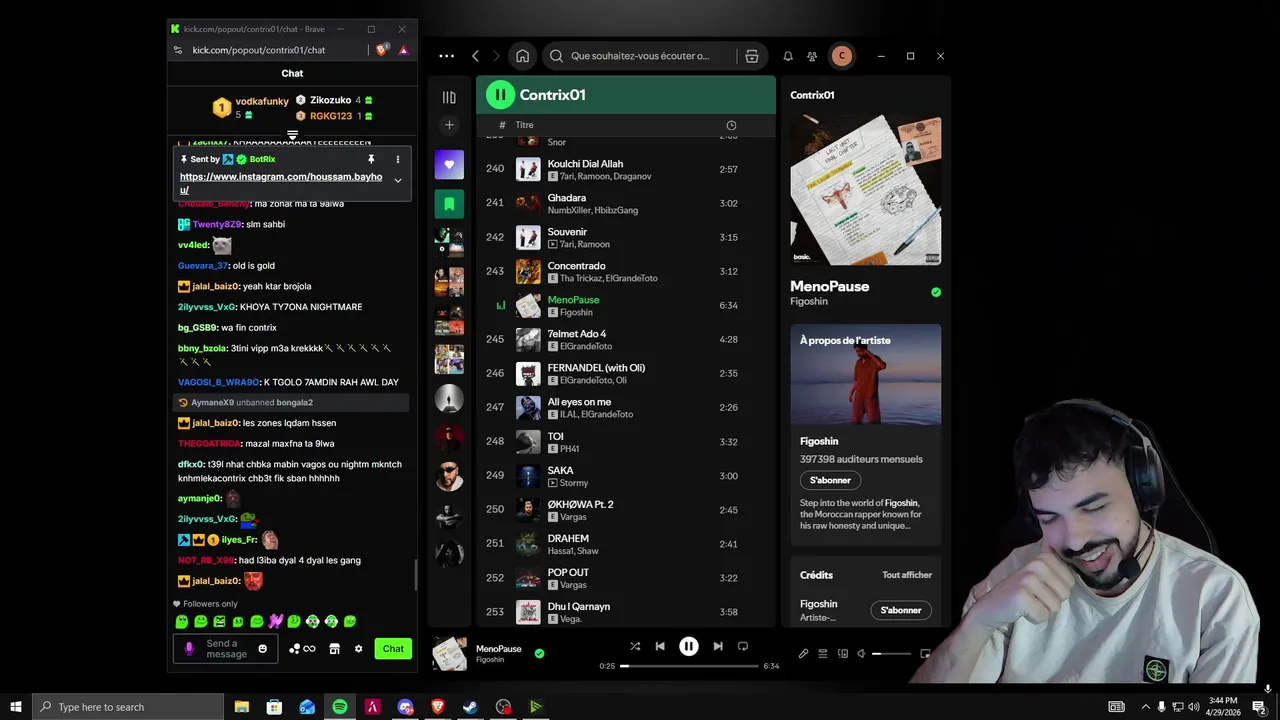The height and width of the screenshot is (720, 1280).
Task: Go back with Spotify left arrow
Action: click(476, 56)
